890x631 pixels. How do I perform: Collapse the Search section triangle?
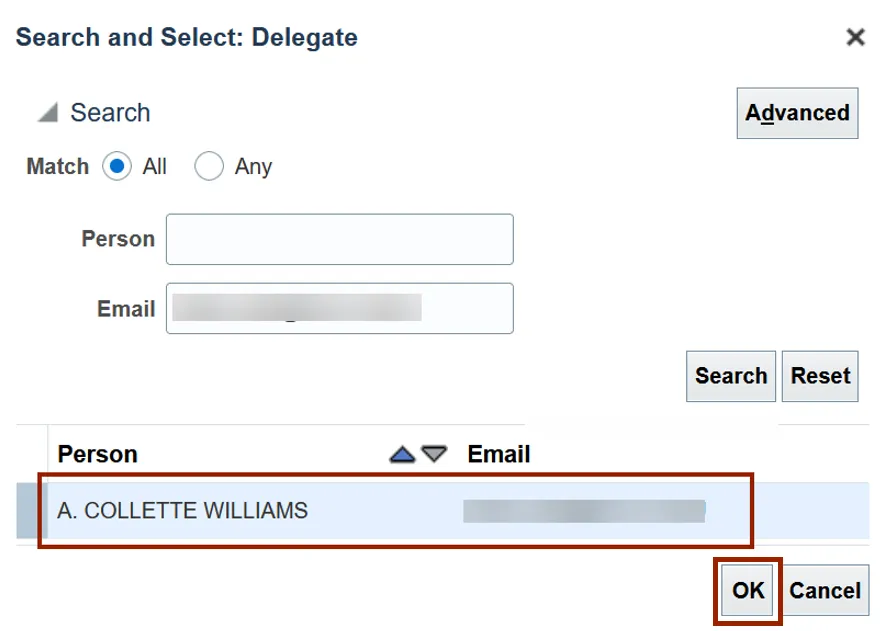click(48, 113)
